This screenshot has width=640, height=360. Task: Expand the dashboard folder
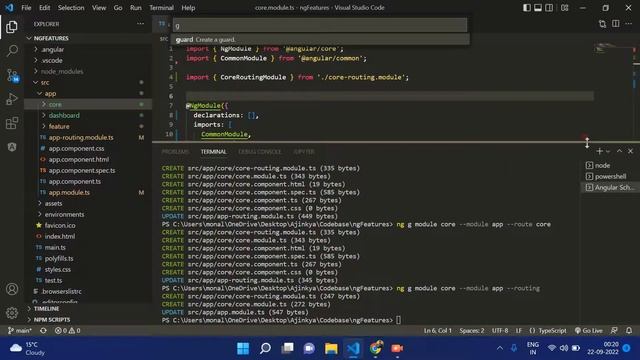[88, 115]
